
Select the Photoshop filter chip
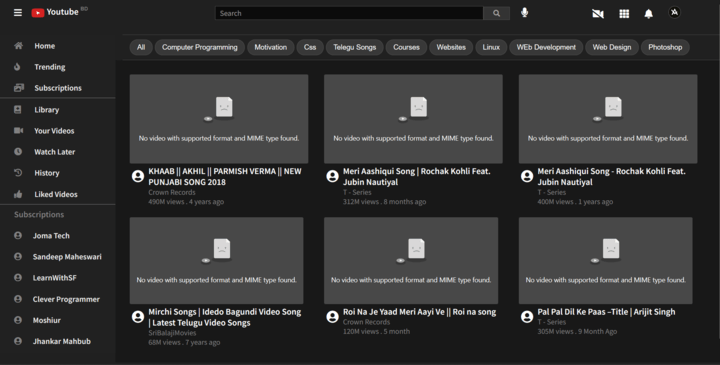tap(665, 47)
